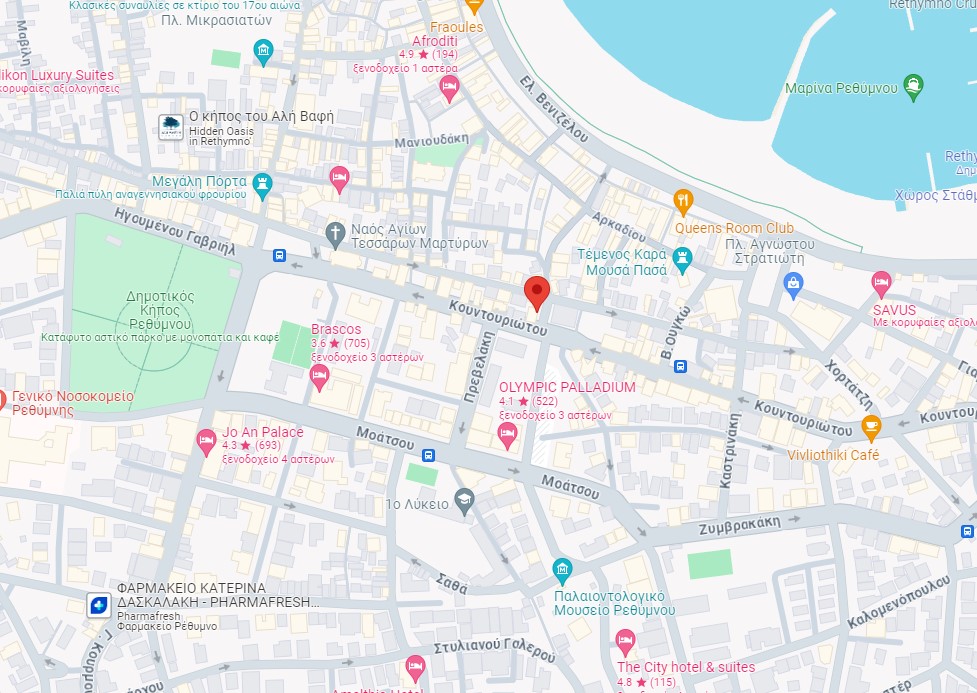Image resolution: width=977 pixels, height=693 pixels.
Task: Open The City hotel & suites label
Action: (686, 667)
